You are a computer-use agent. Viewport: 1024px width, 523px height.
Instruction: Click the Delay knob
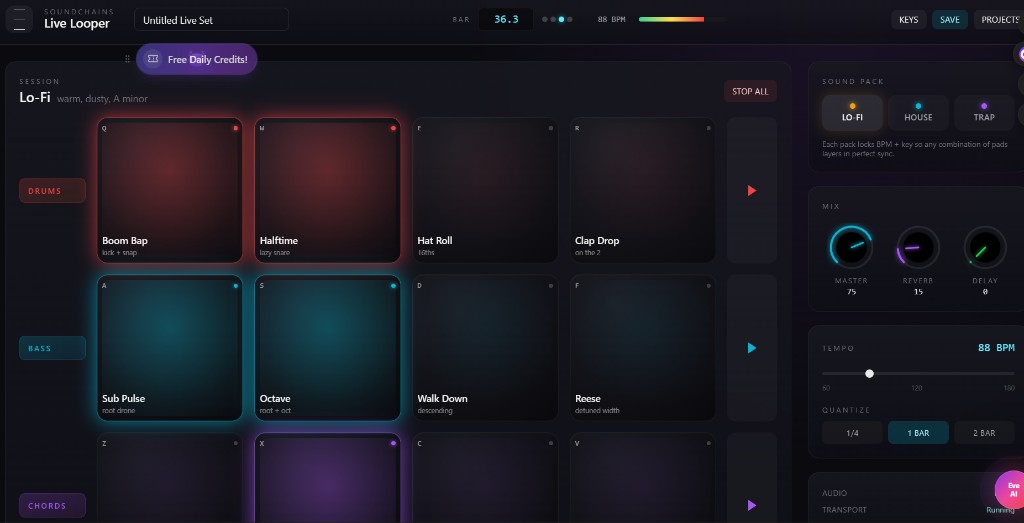click(x=985, y=247)
